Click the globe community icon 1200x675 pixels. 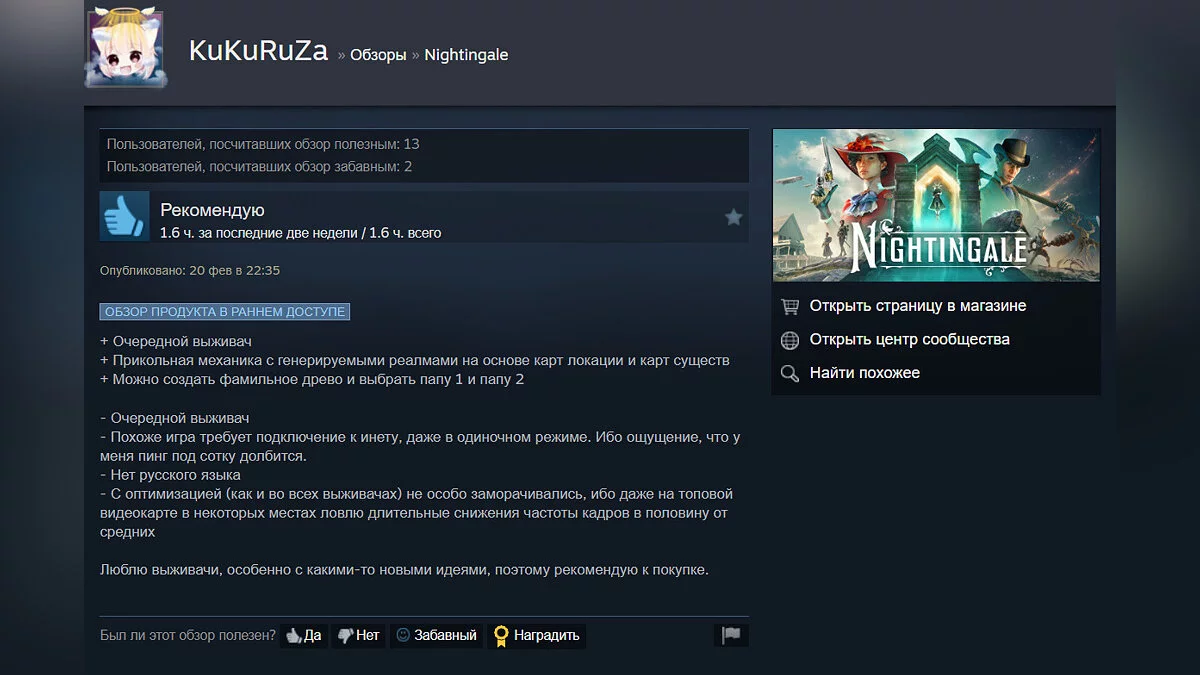[790, 340]
